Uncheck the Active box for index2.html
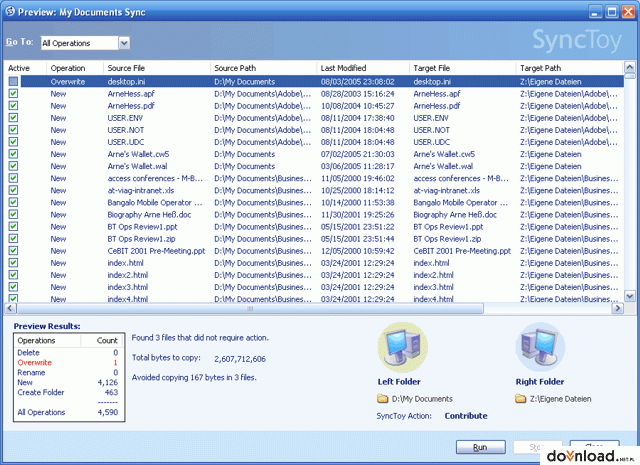The image size is (640, 465). coord(13,275)
